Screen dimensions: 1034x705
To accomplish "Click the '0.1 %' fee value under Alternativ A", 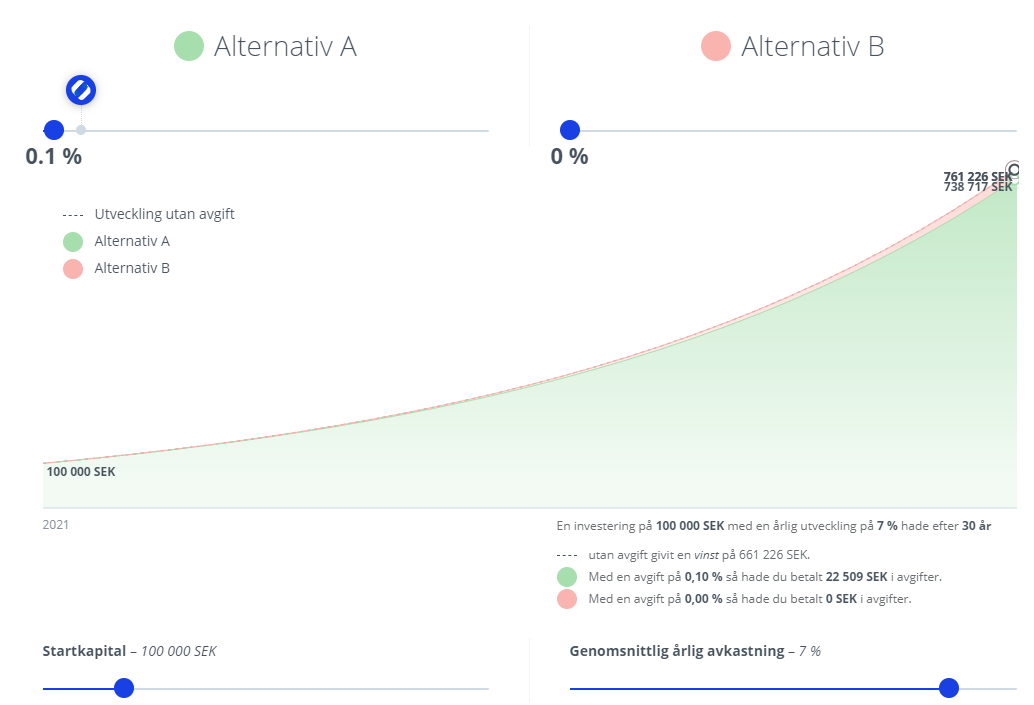I will pyautogui.click(x=54, y=157).
